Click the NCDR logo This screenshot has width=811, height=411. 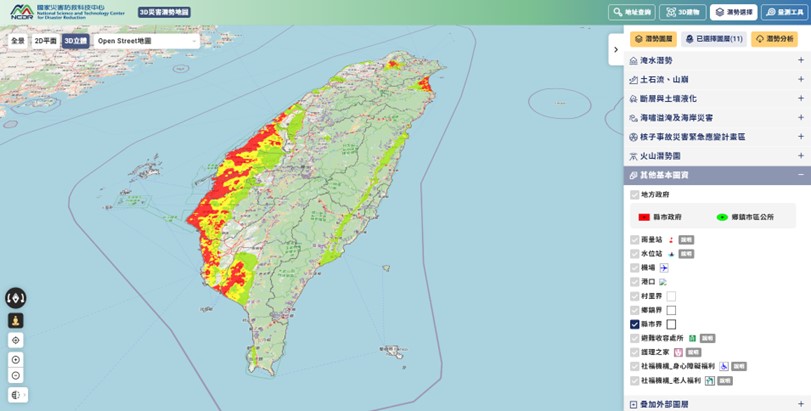[x=20, y=12]
